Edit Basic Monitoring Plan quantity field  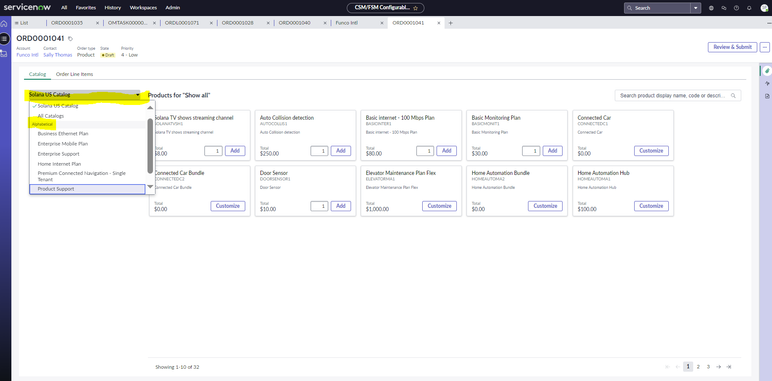(531, 151)
